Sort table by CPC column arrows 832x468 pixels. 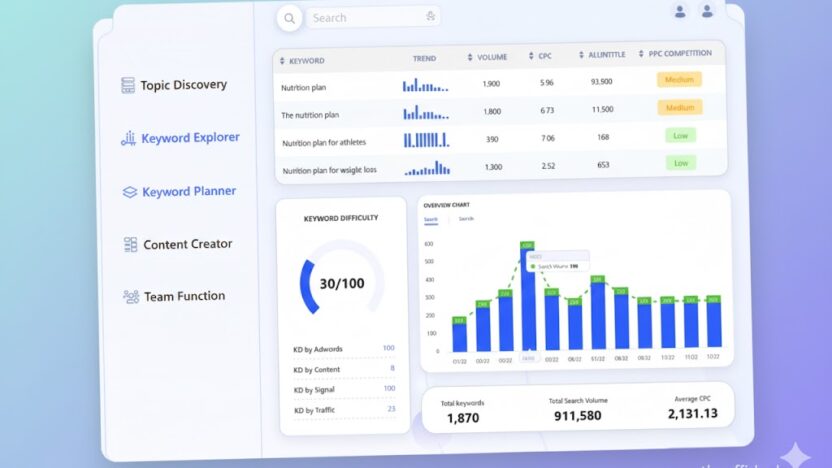[x=532, y=57]
